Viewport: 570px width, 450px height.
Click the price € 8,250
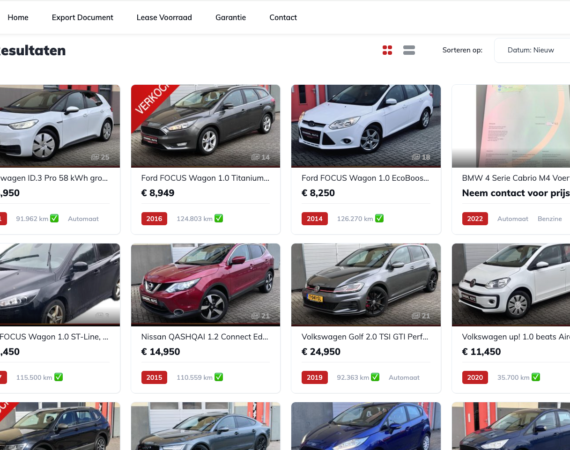tap(318, 193)
